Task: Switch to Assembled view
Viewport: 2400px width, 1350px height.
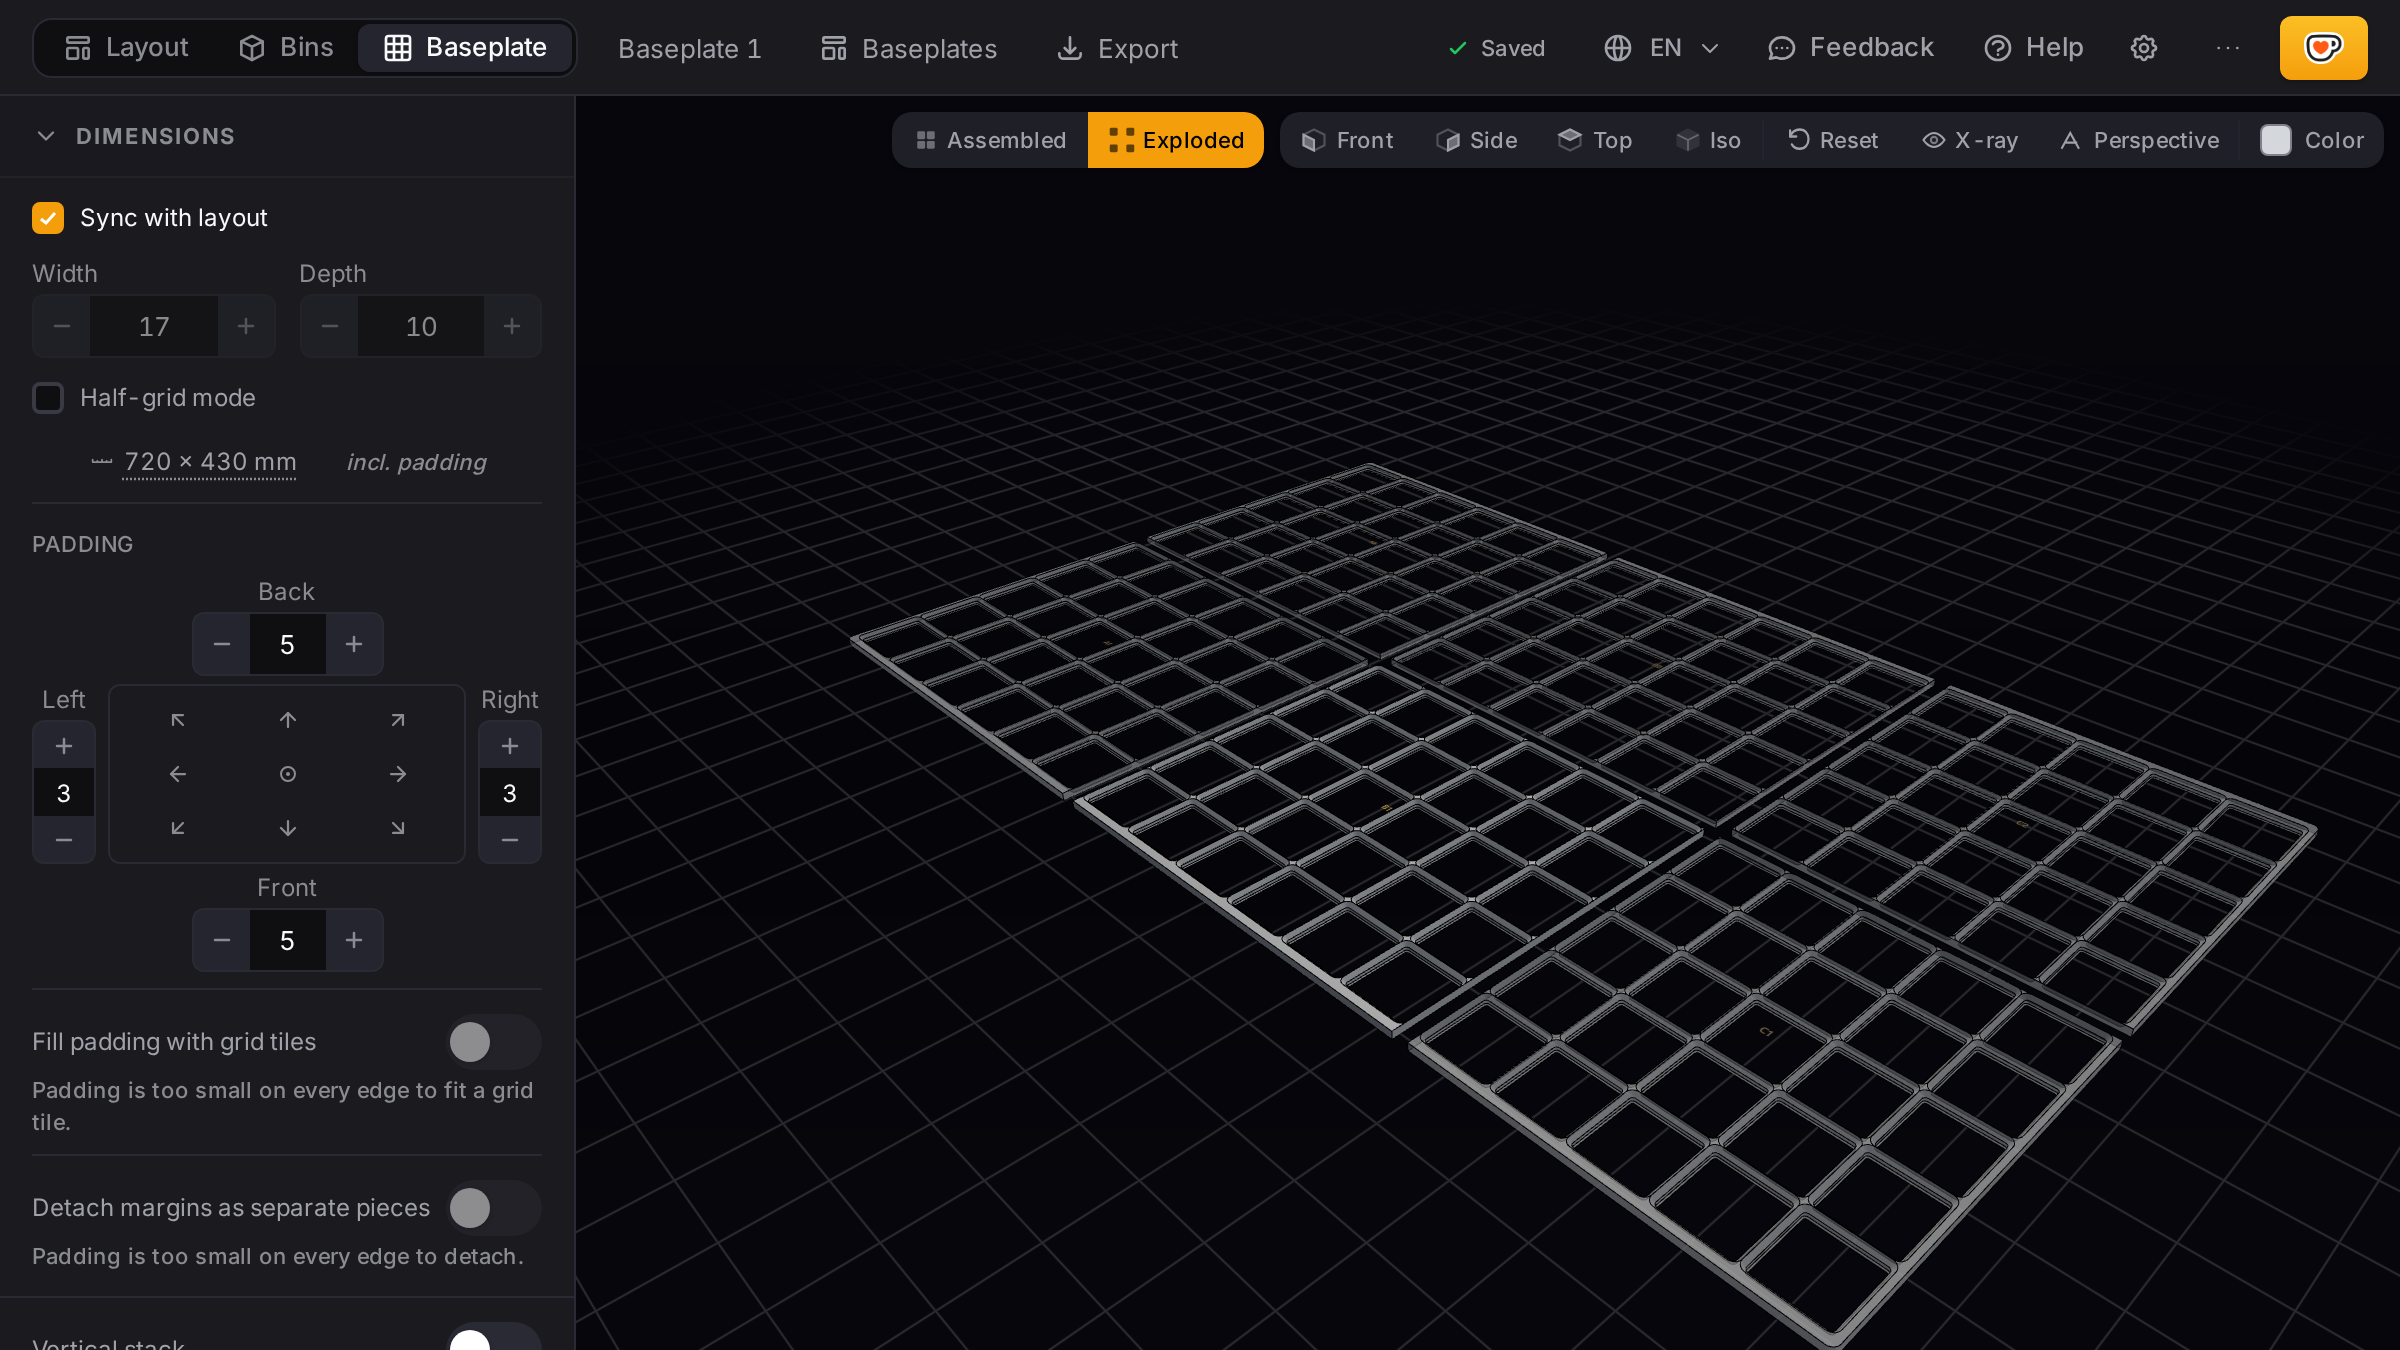Action: coord(991,140)
